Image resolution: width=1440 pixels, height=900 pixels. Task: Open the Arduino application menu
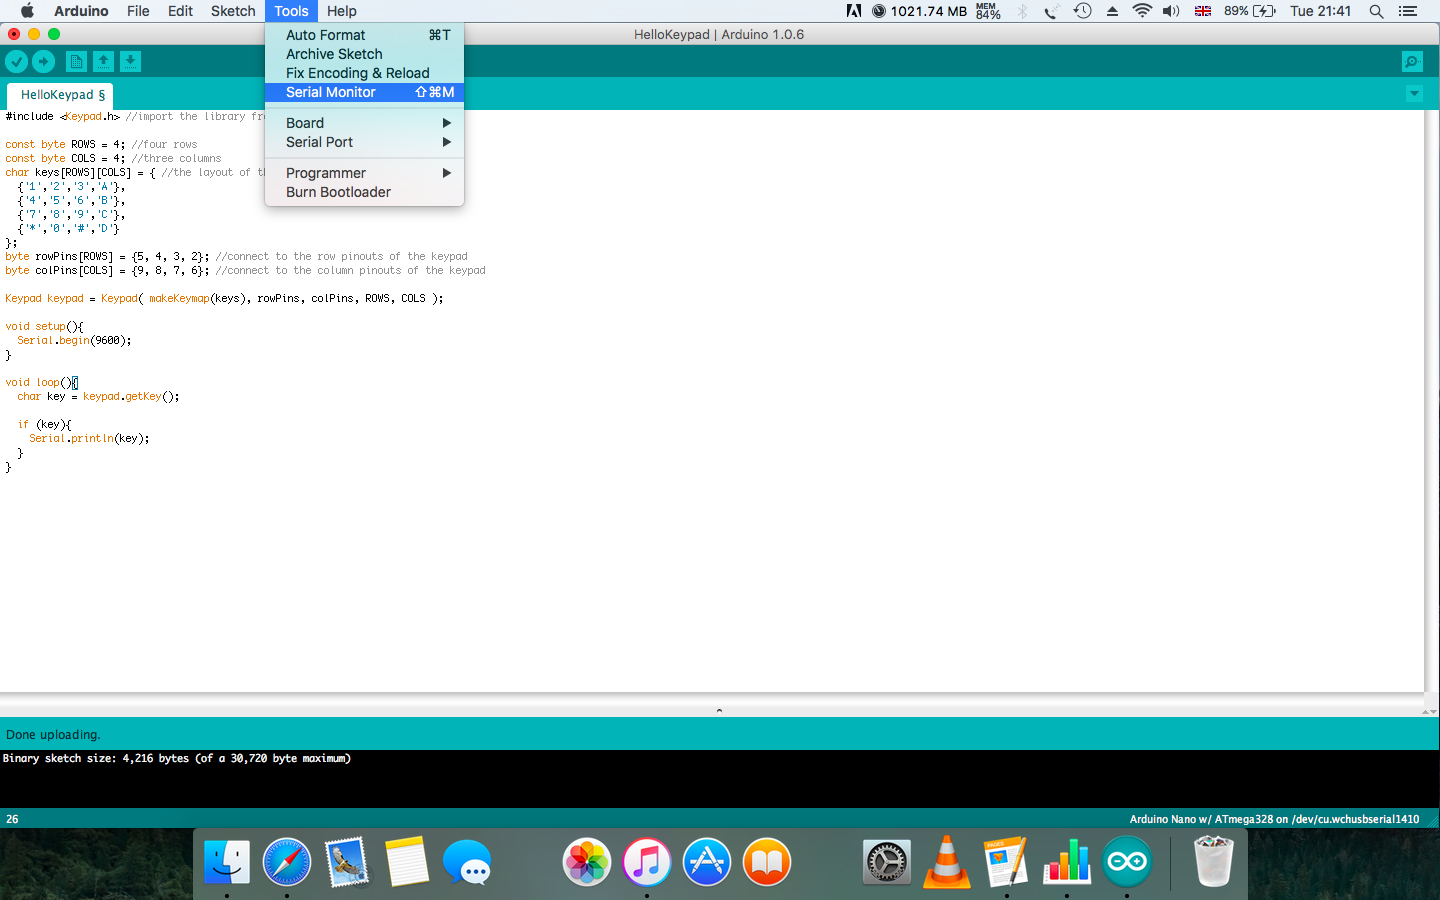[x=81, y=11]
